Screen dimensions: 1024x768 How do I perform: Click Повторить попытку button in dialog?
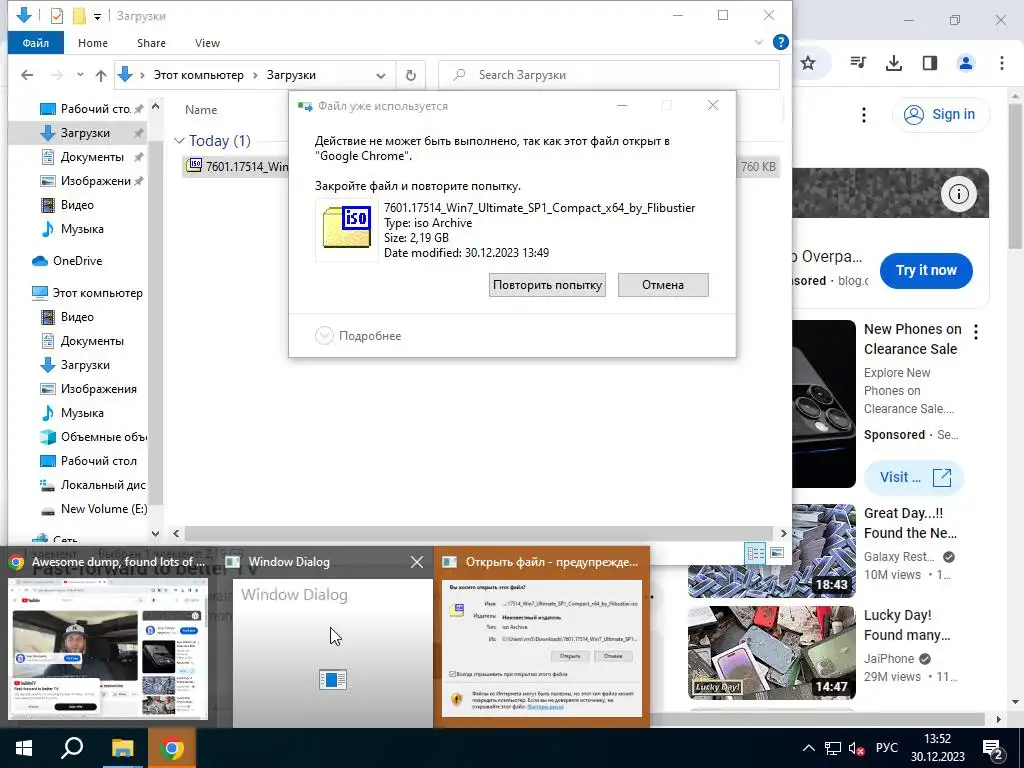(547, 285)
